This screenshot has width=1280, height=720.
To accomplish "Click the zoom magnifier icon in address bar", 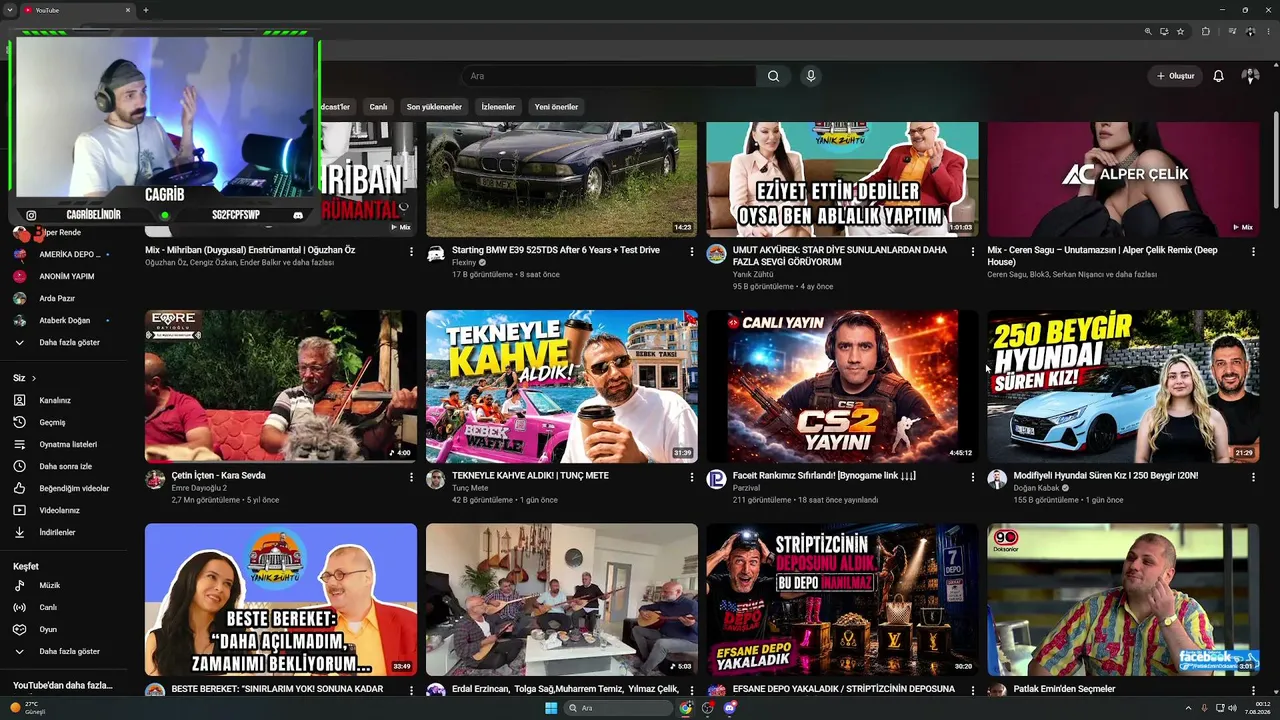I will (1148, 31).
